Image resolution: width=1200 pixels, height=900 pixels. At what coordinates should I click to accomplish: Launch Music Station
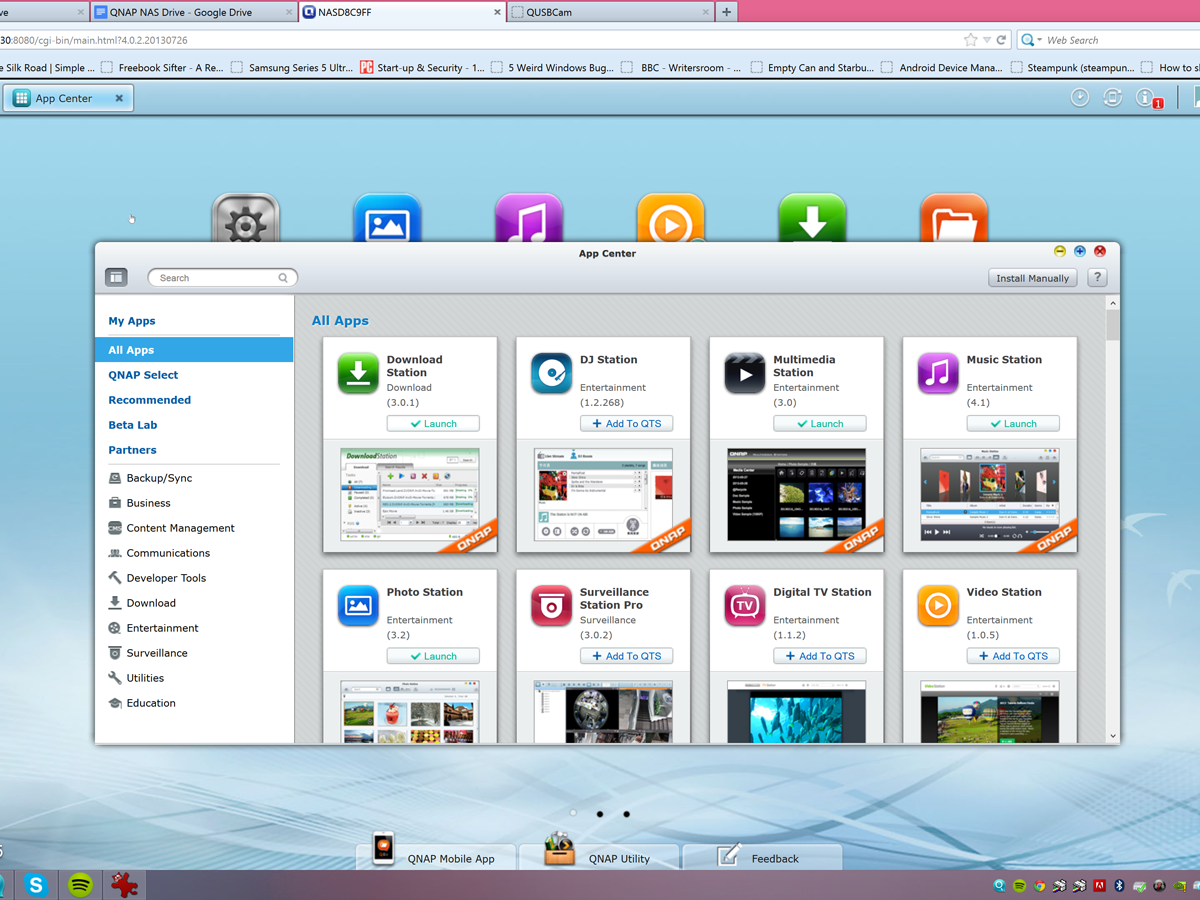point(1013,424)
